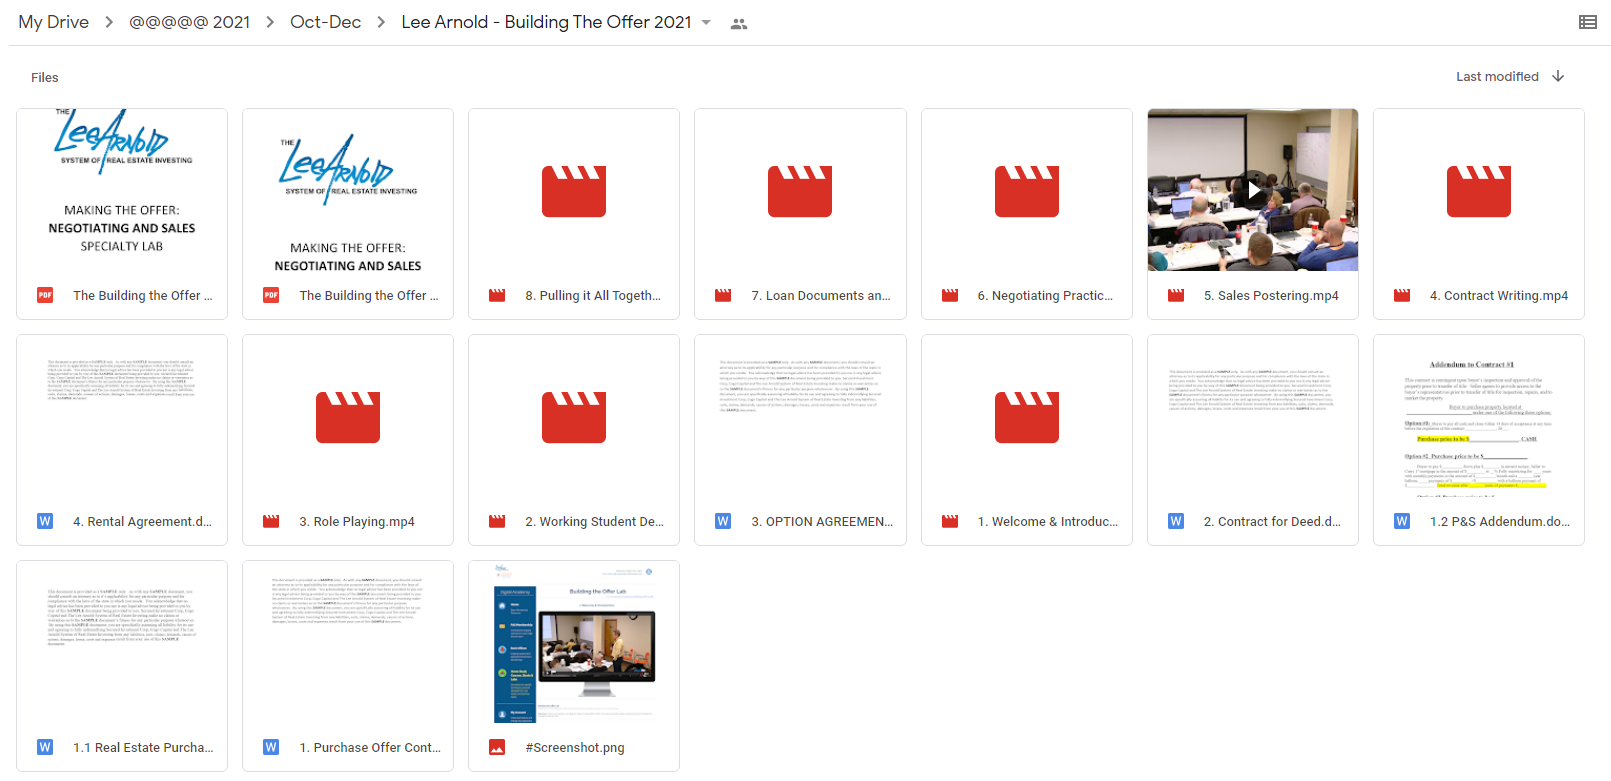This screenshot has width=1611, height=781.
Task: Play the 5. Sales Postering video preview
Action: click(1253, 190)
